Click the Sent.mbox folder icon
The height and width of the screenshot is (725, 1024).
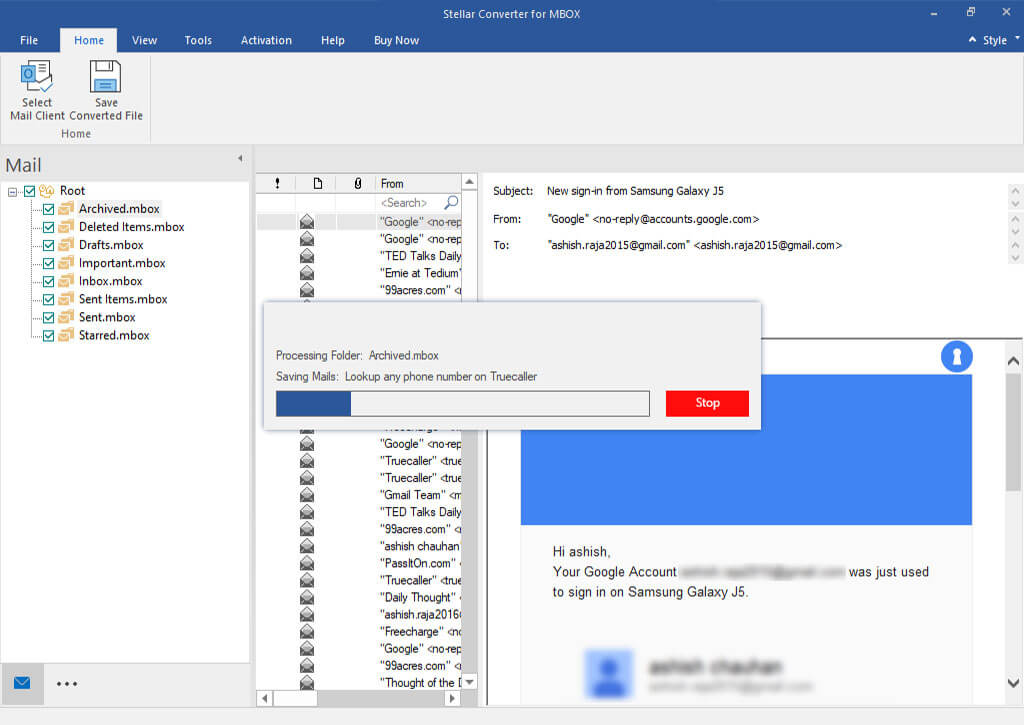pyautogui.click(x=66, y=317)
